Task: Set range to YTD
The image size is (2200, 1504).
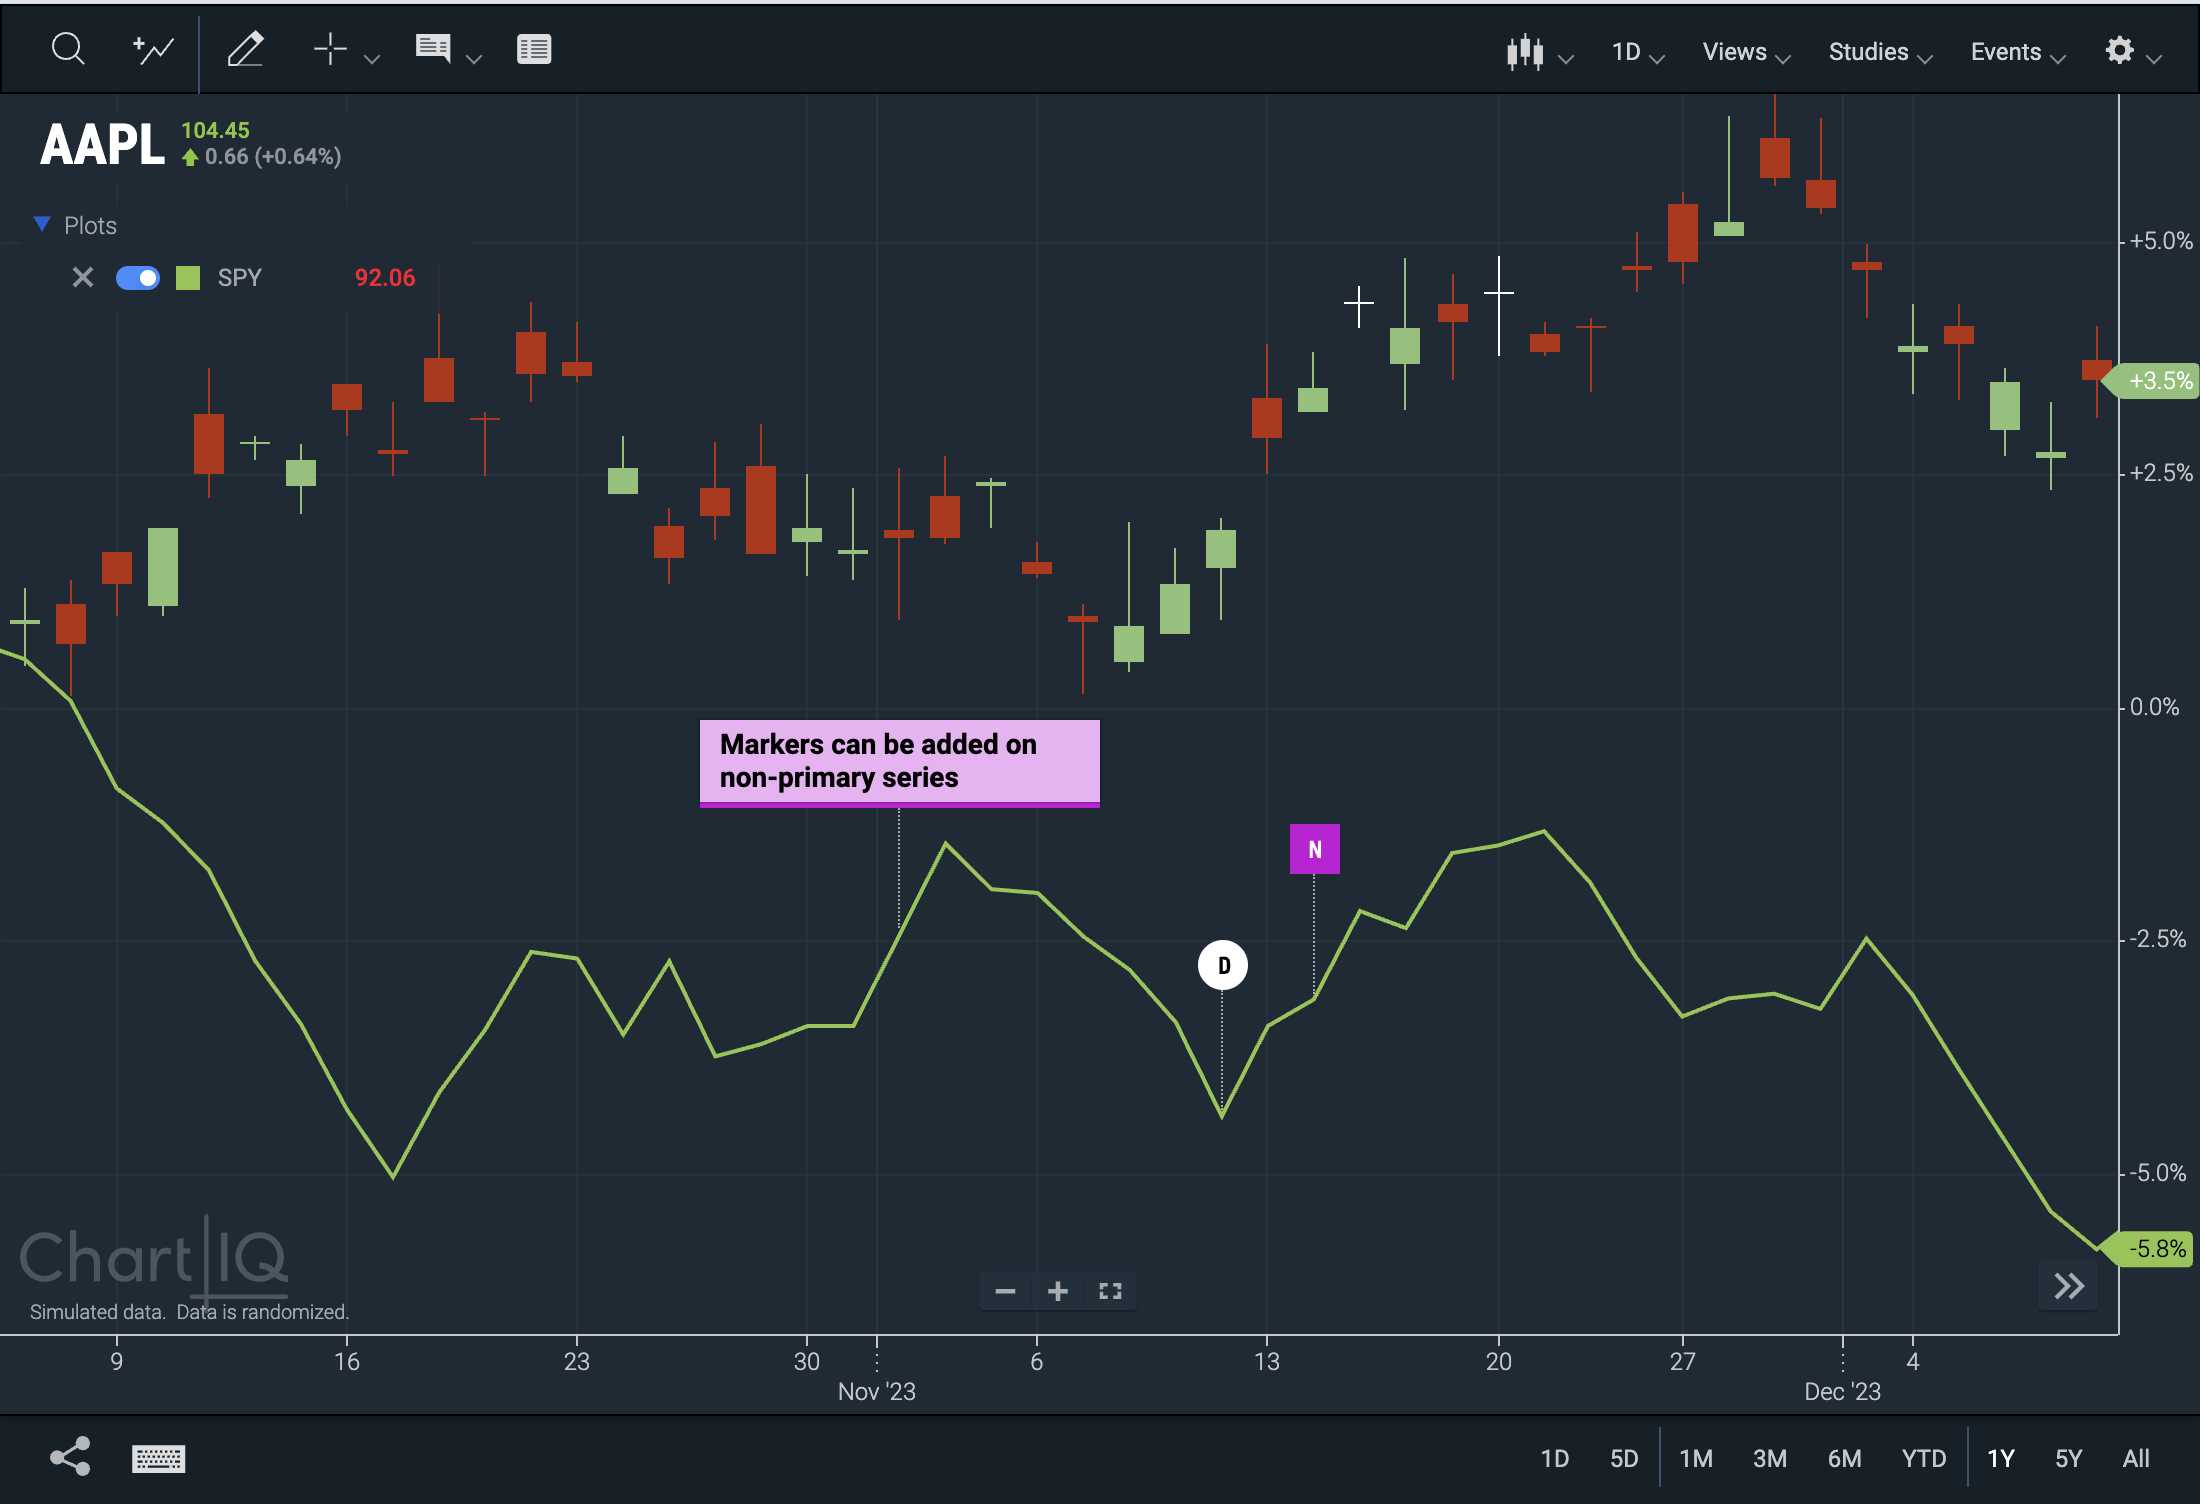Action: coord(1924,1458)
